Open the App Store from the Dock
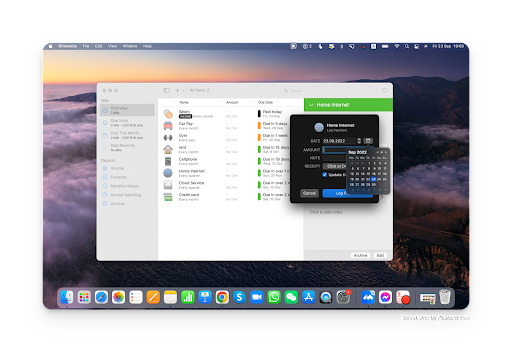This screenshot has height=363, width=512. click(308, 297)
